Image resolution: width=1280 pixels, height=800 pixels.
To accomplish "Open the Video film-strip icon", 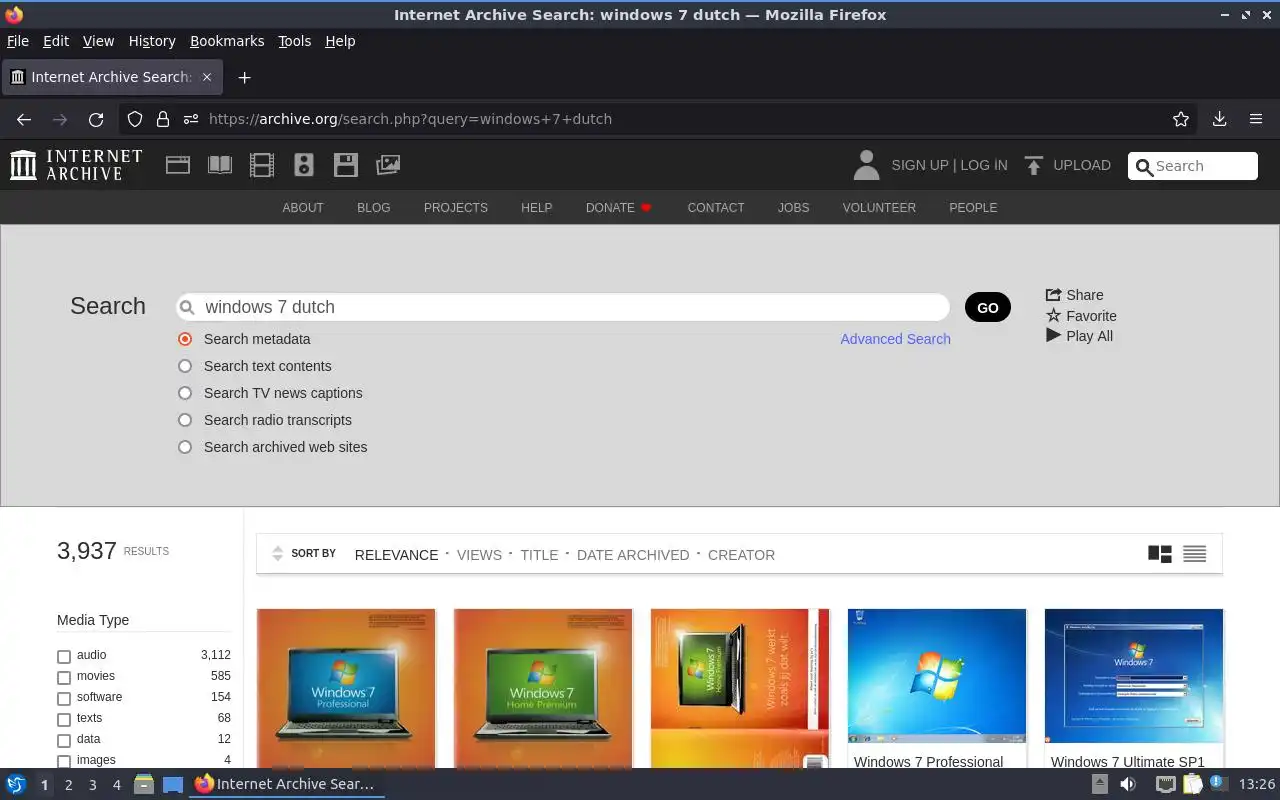I will (262, 165).
